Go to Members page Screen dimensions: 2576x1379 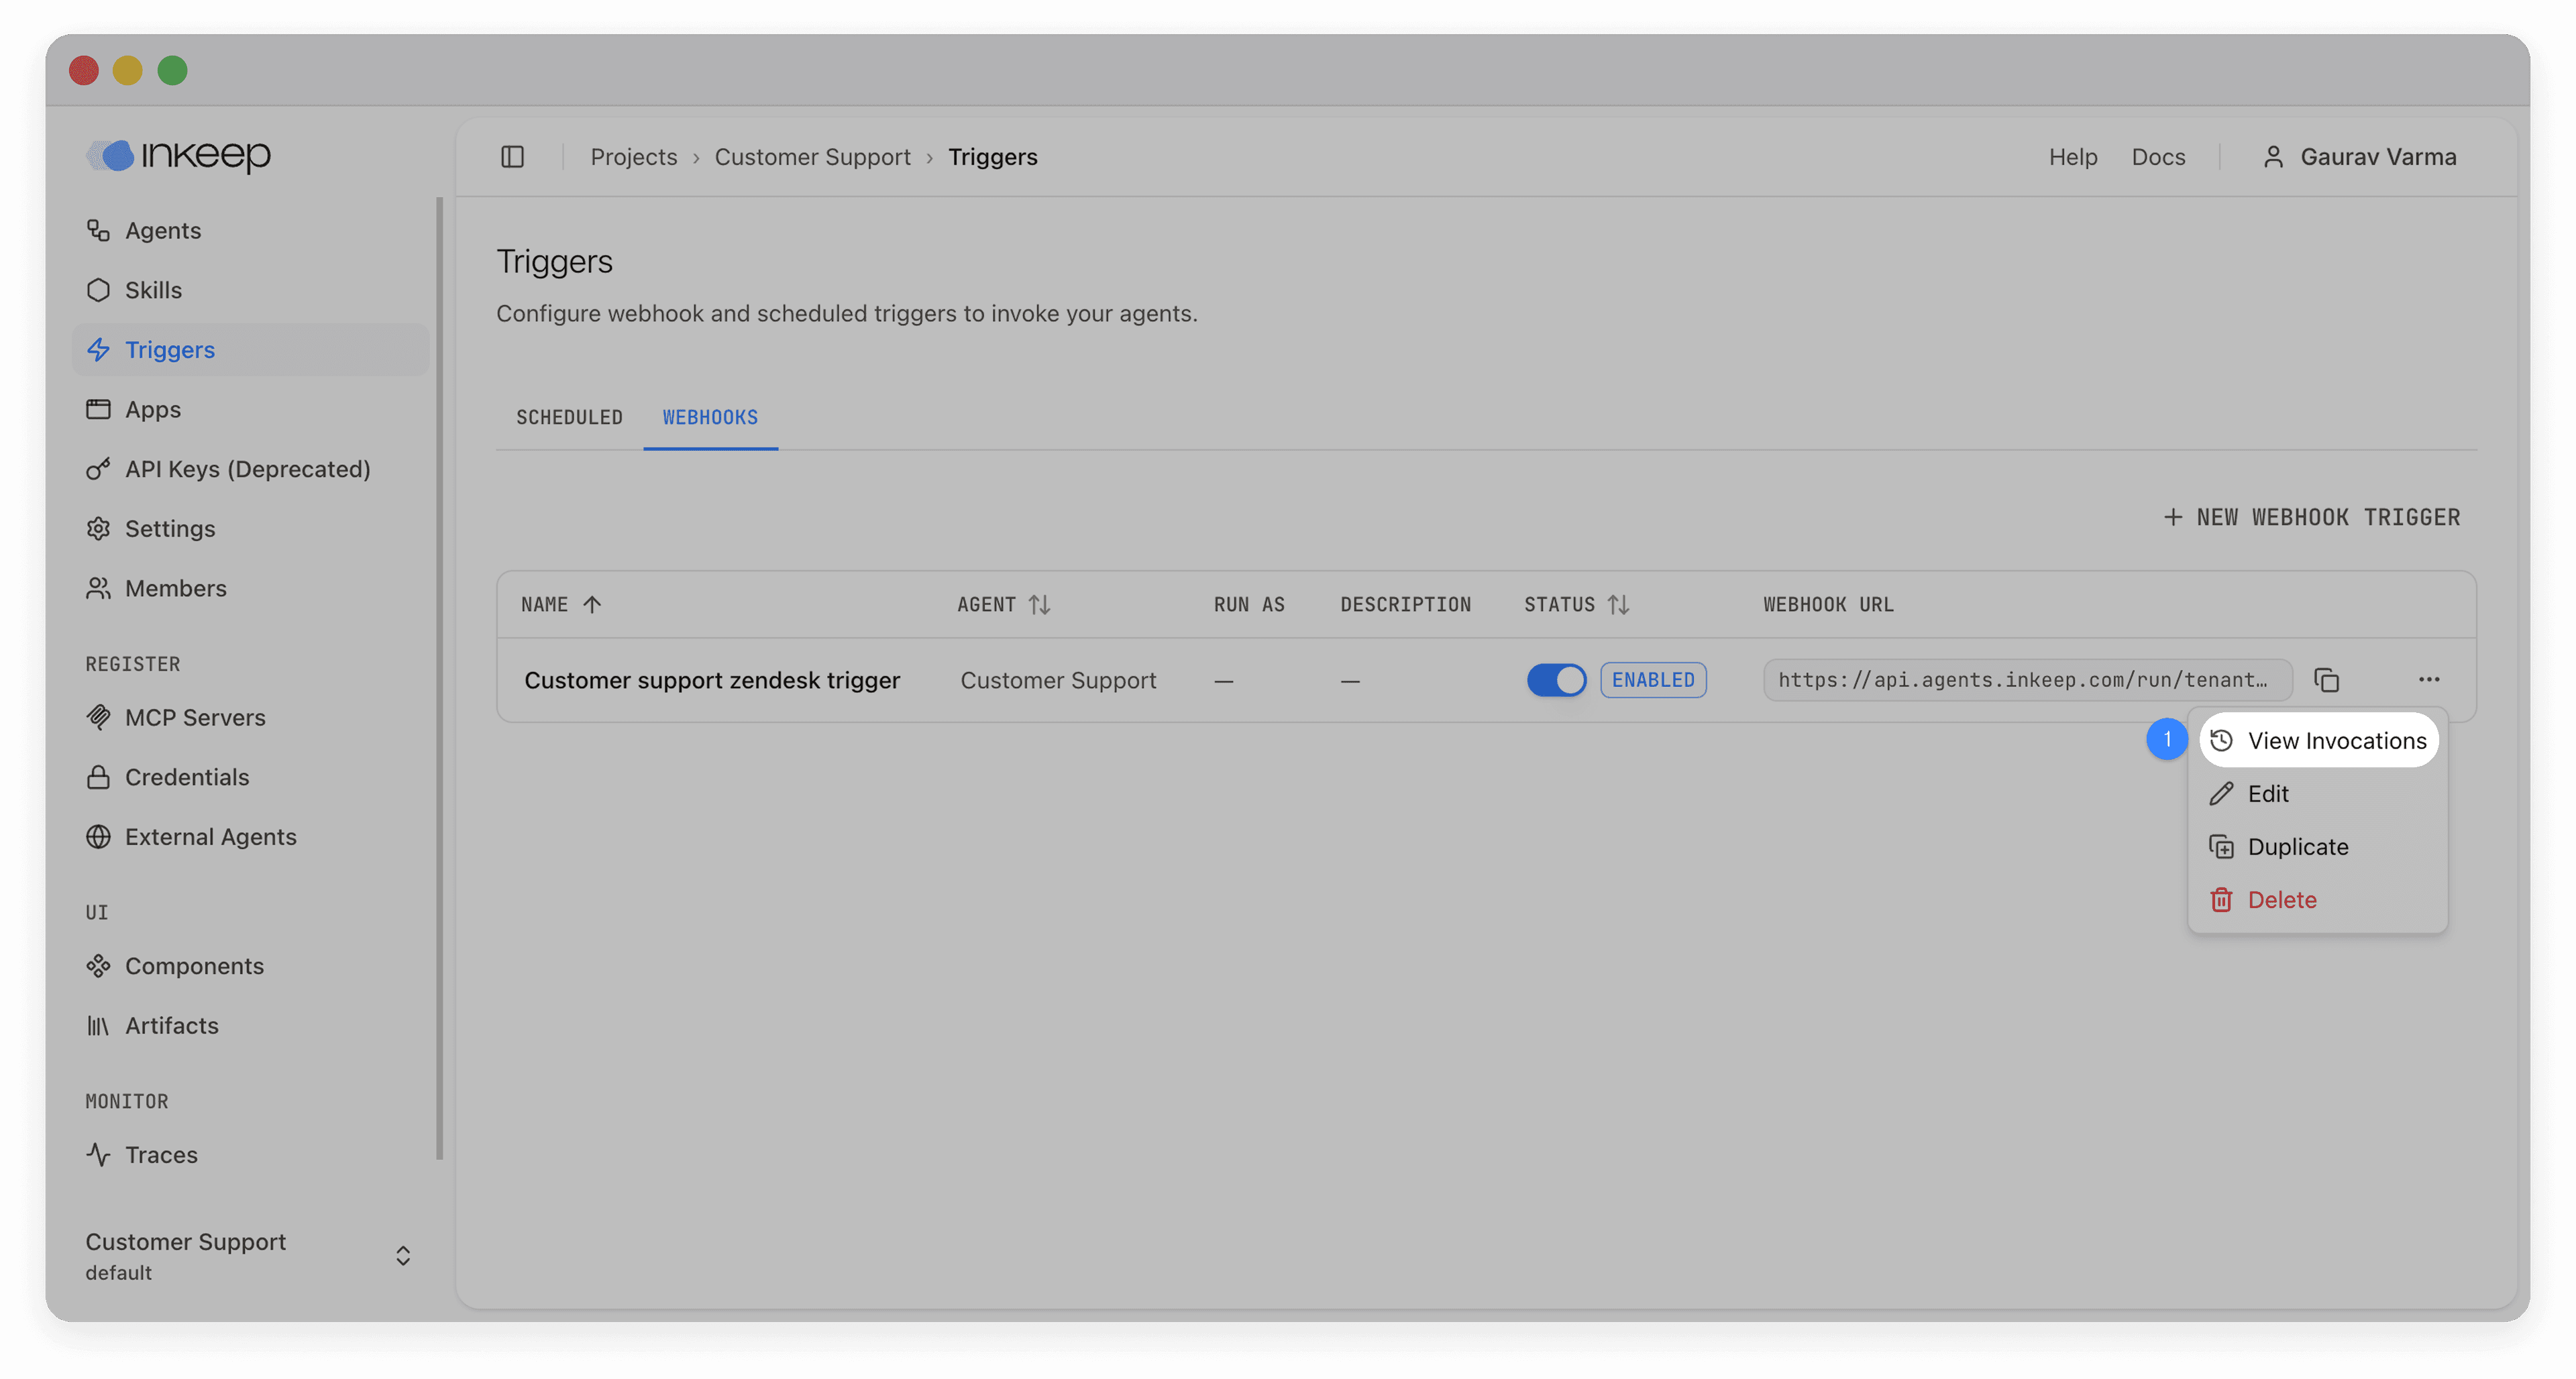pyautogui.click(x=250, y=588)
